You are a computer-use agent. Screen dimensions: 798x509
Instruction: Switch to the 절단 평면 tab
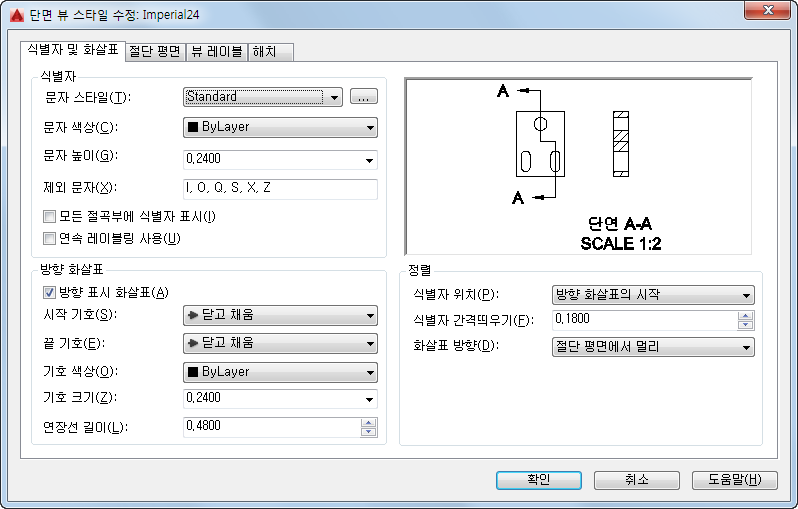155,50
